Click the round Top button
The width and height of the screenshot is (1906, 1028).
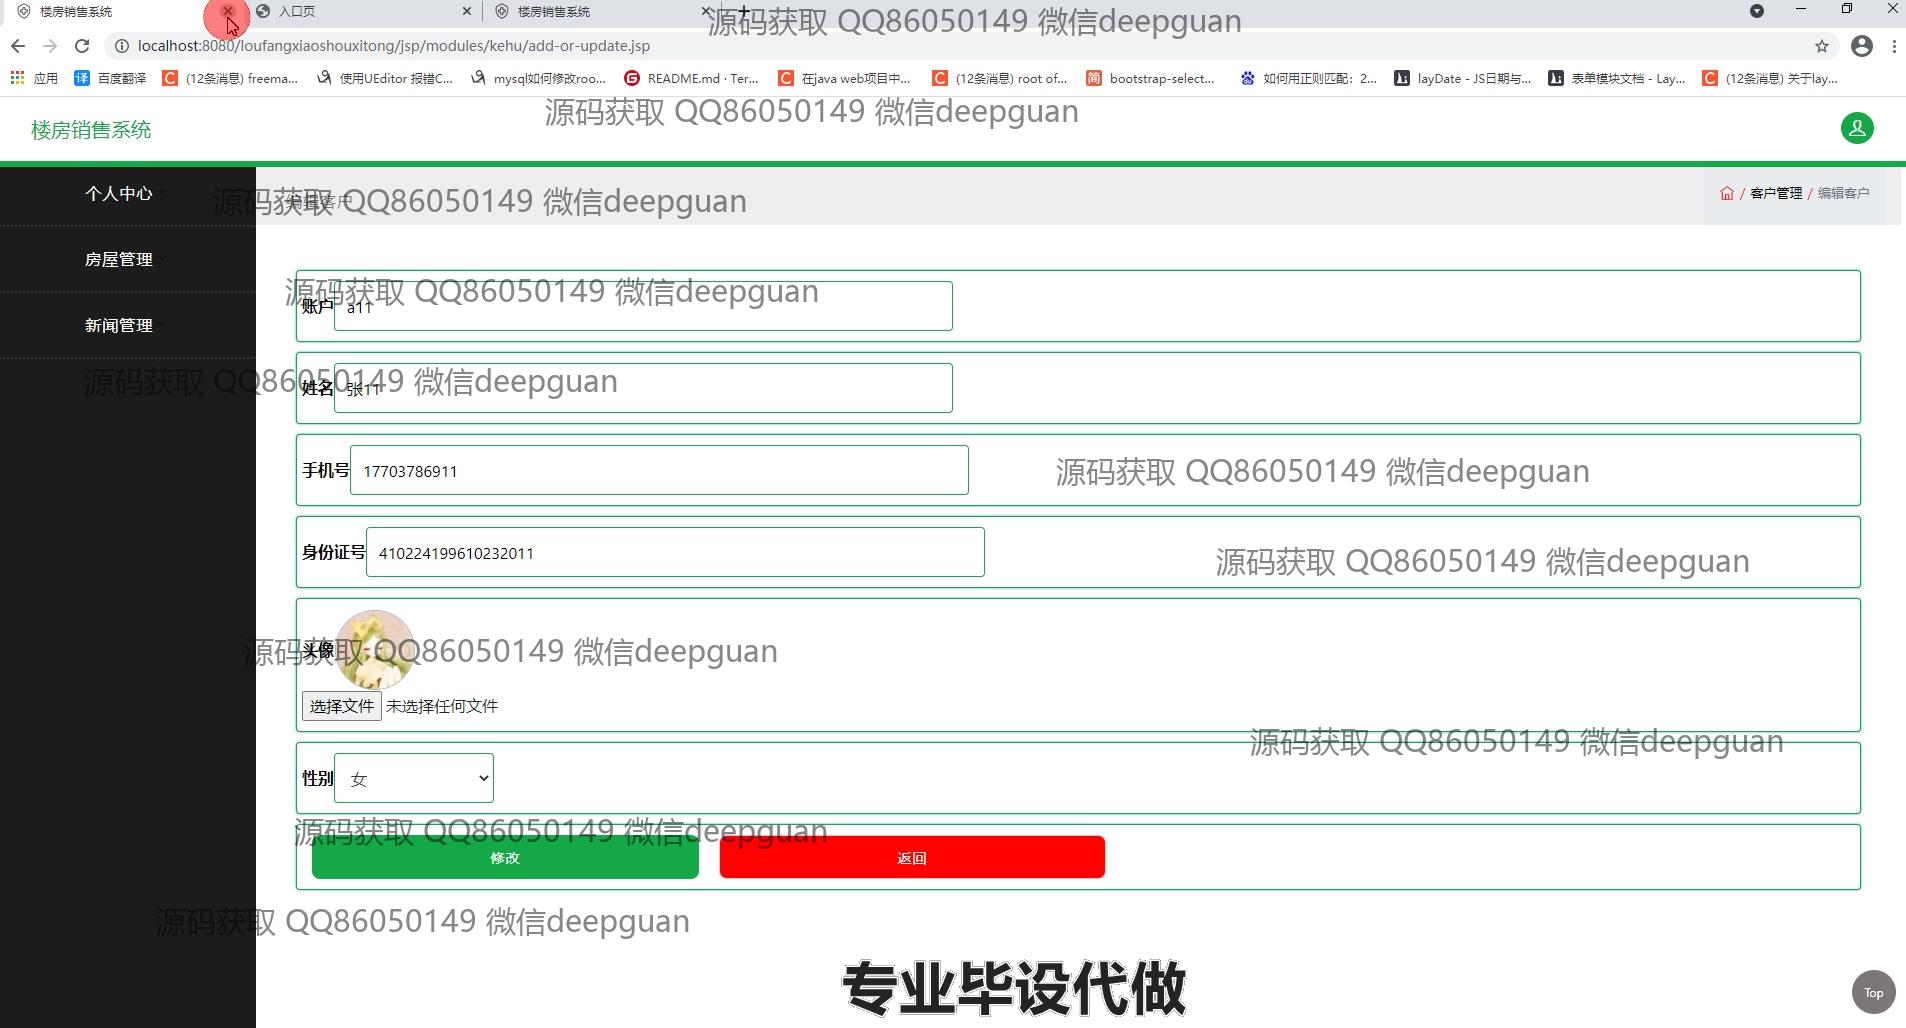coord(1873,993)
